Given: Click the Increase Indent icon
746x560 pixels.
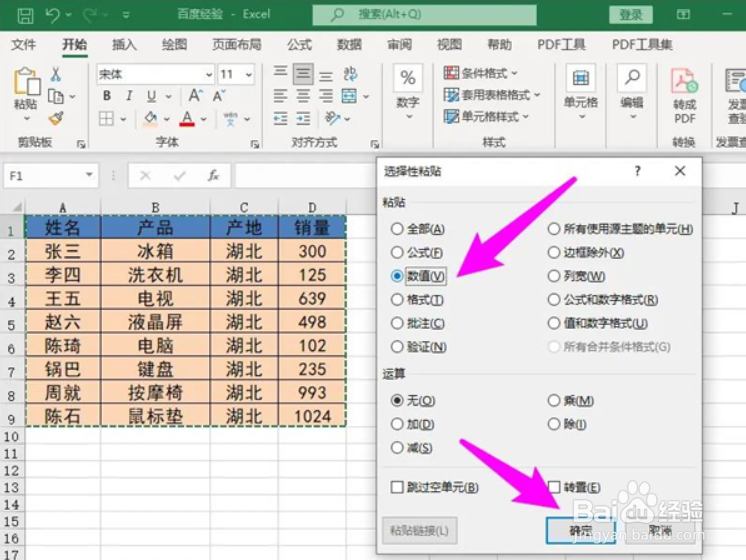Looking at the screenshot, I should 303,118.
